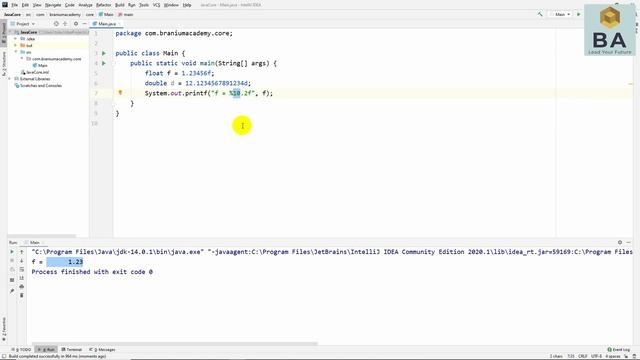Image resolution: width=640 pixels, height=360 pixels.
Task: Expand the out folder in project tree
Action: pos(16,45)
